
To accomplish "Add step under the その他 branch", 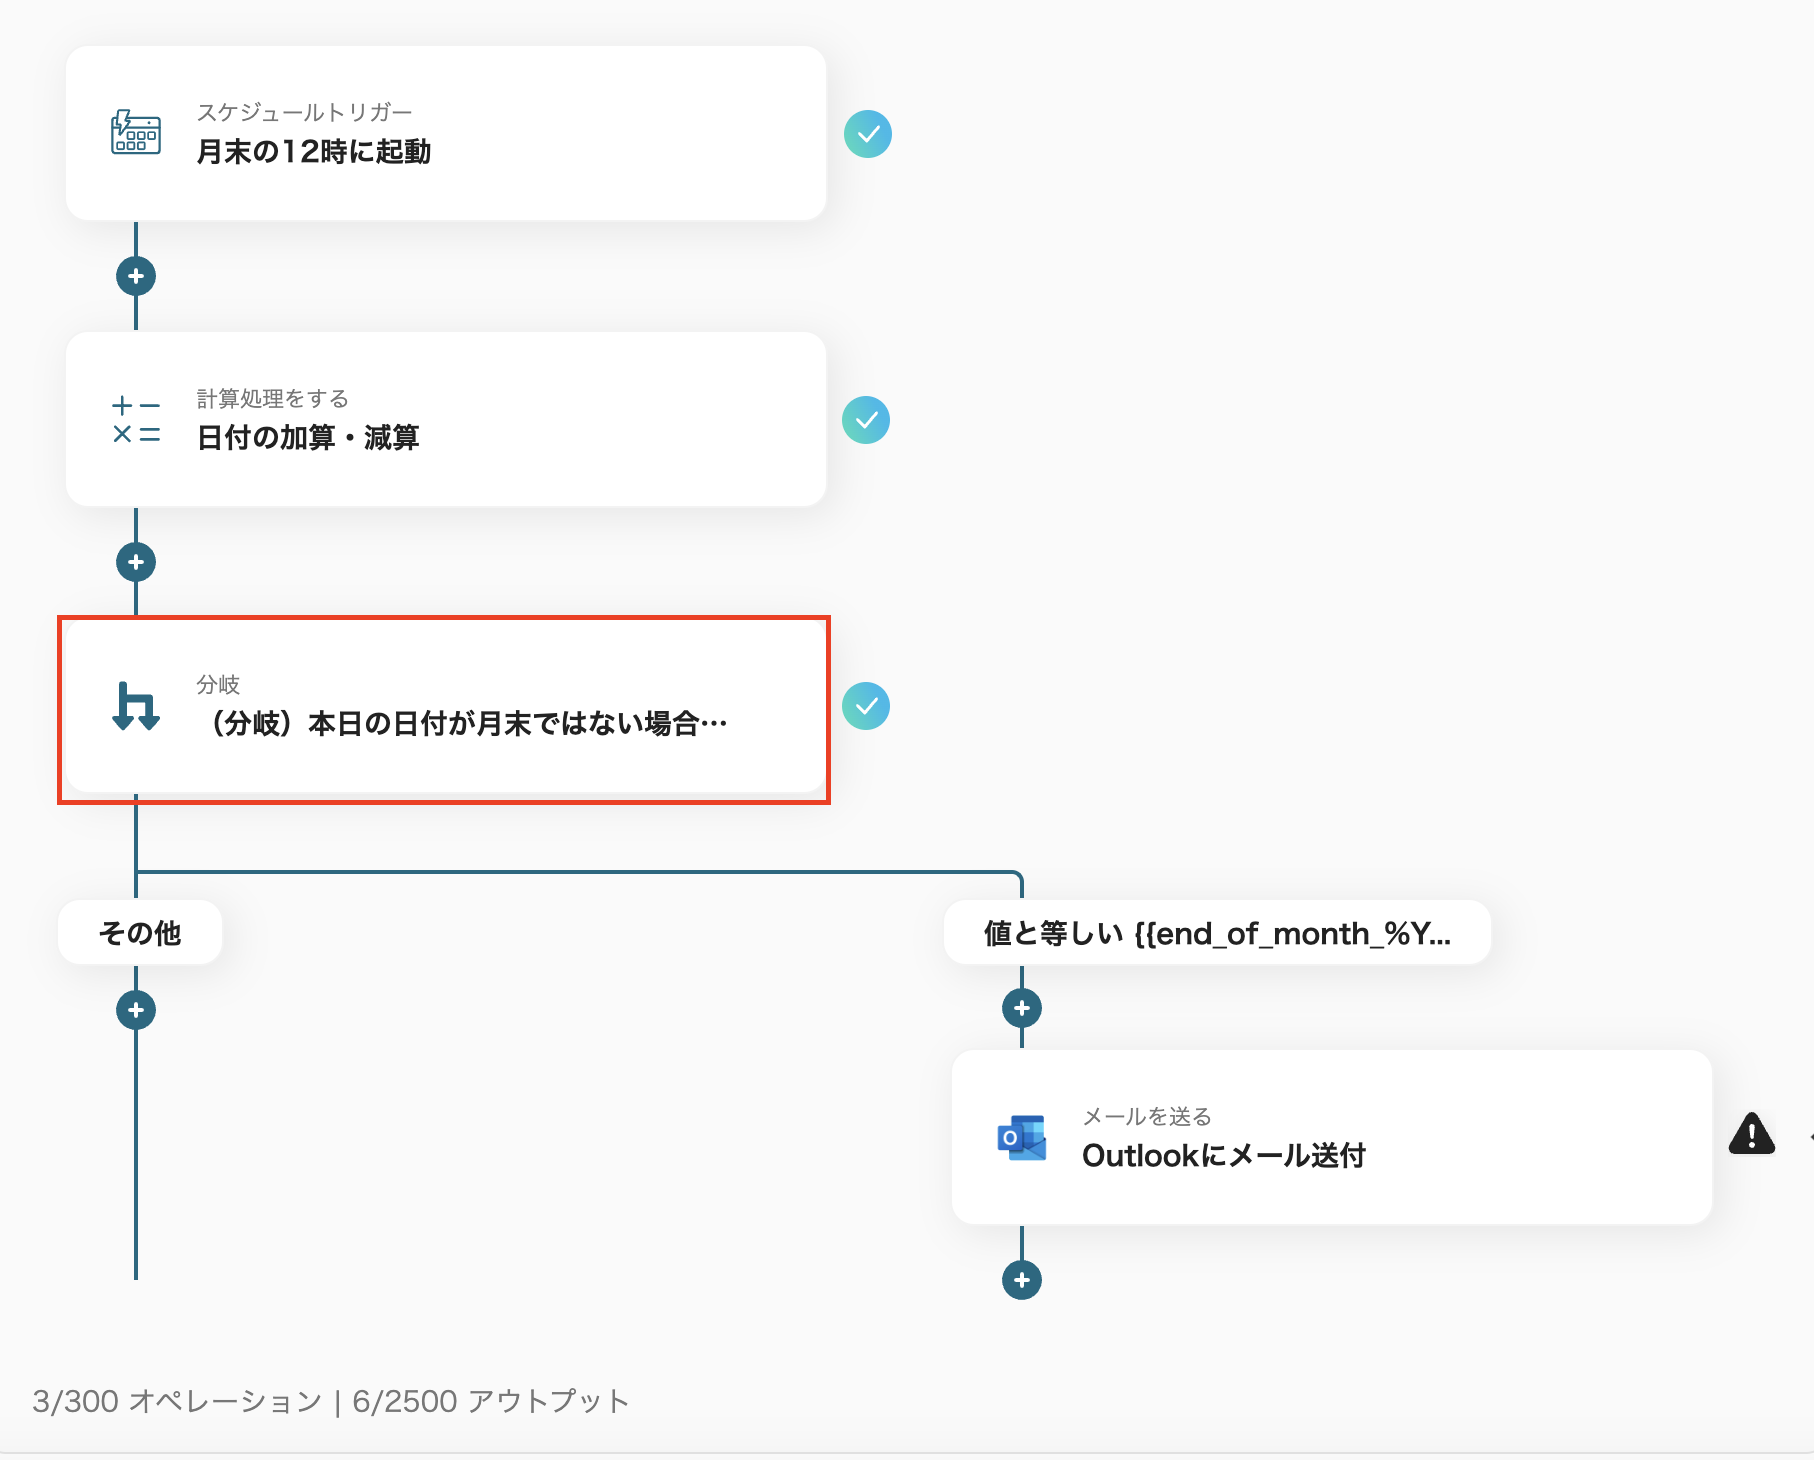I will coord(136,1010).
